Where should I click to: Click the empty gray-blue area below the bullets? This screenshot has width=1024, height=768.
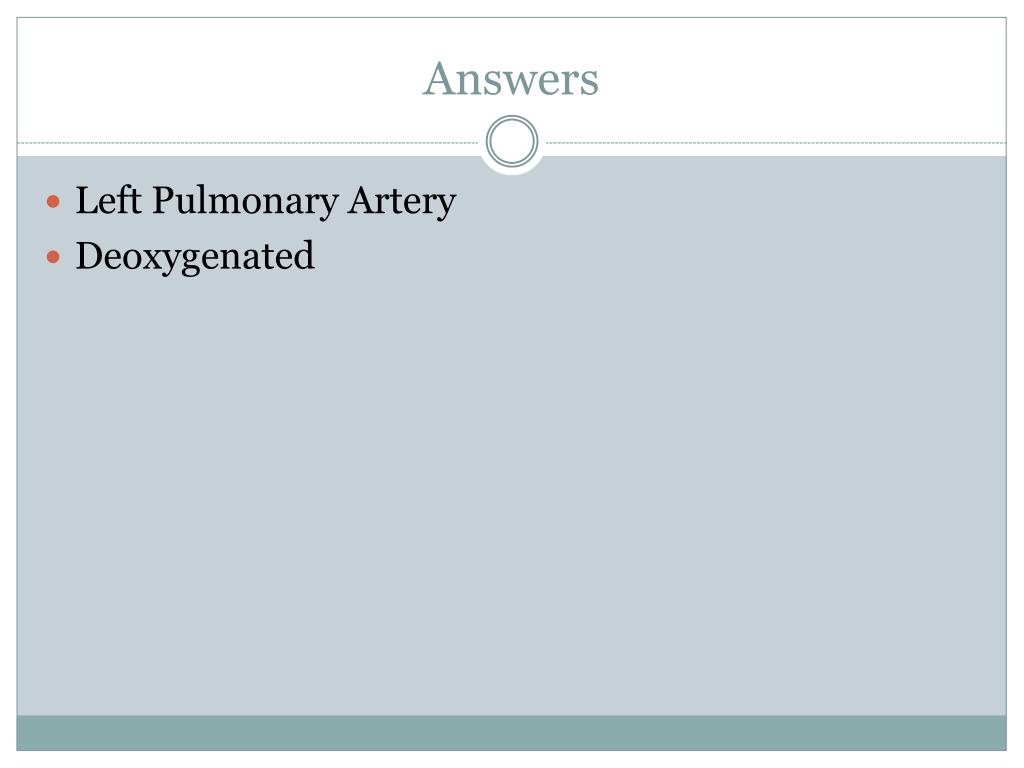(511, 496)
